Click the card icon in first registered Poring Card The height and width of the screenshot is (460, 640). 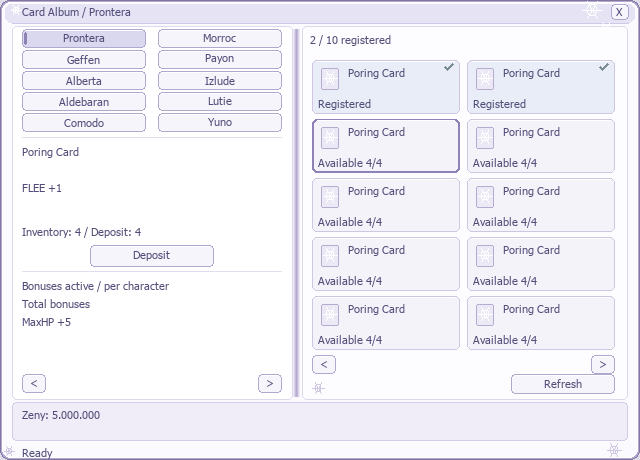click(x=330, y=79)
